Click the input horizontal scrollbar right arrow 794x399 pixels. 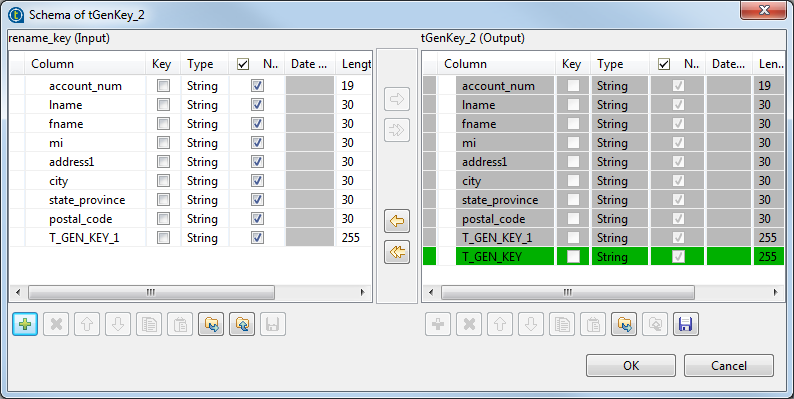pyautogui.click(x=363, y=292)
